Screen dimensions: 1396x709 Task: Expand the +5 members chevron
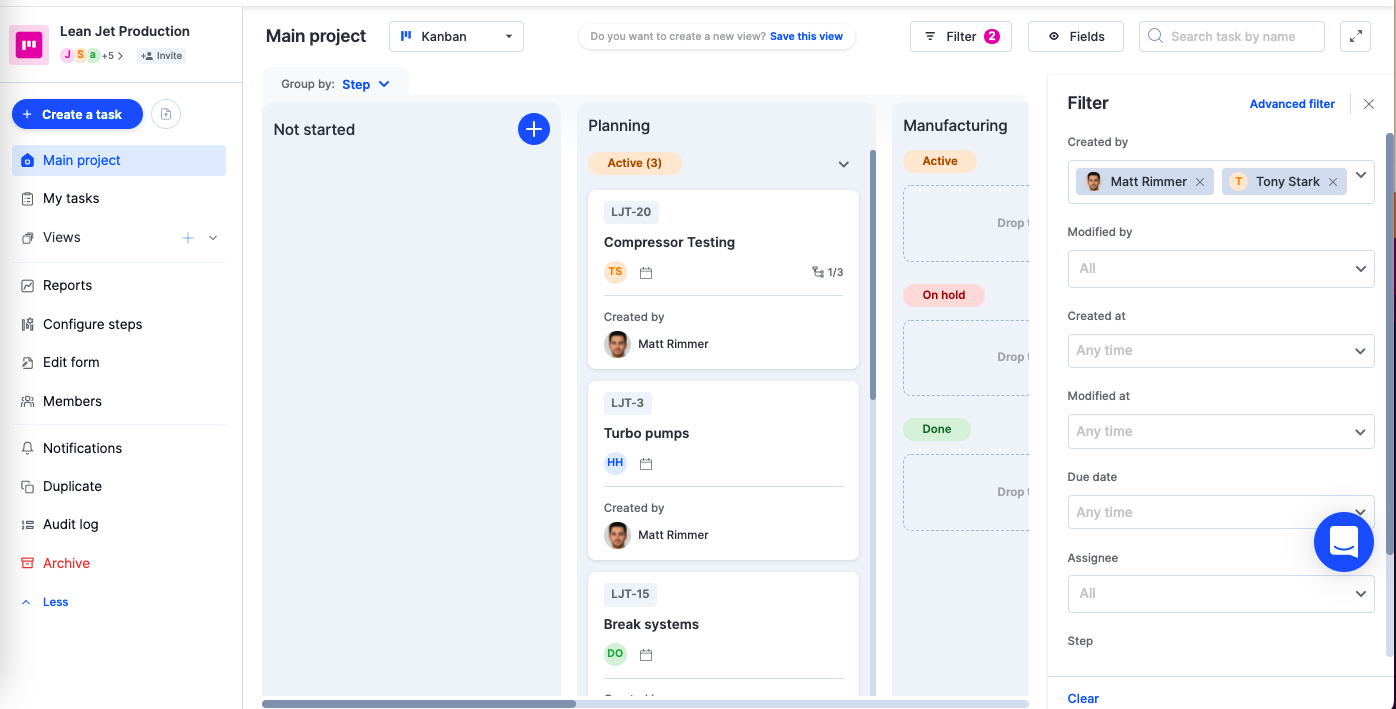tap(121, 56)
